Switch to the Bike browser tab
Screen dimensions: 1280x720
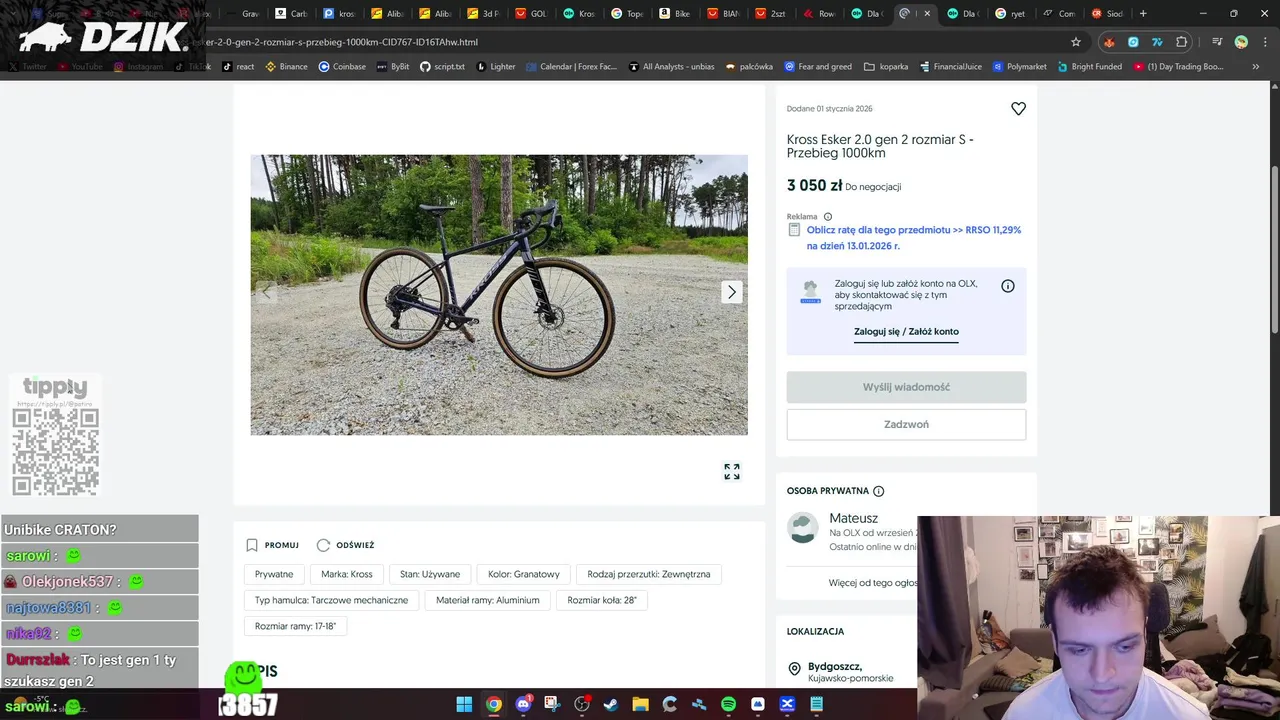click(x=676, y=13)
